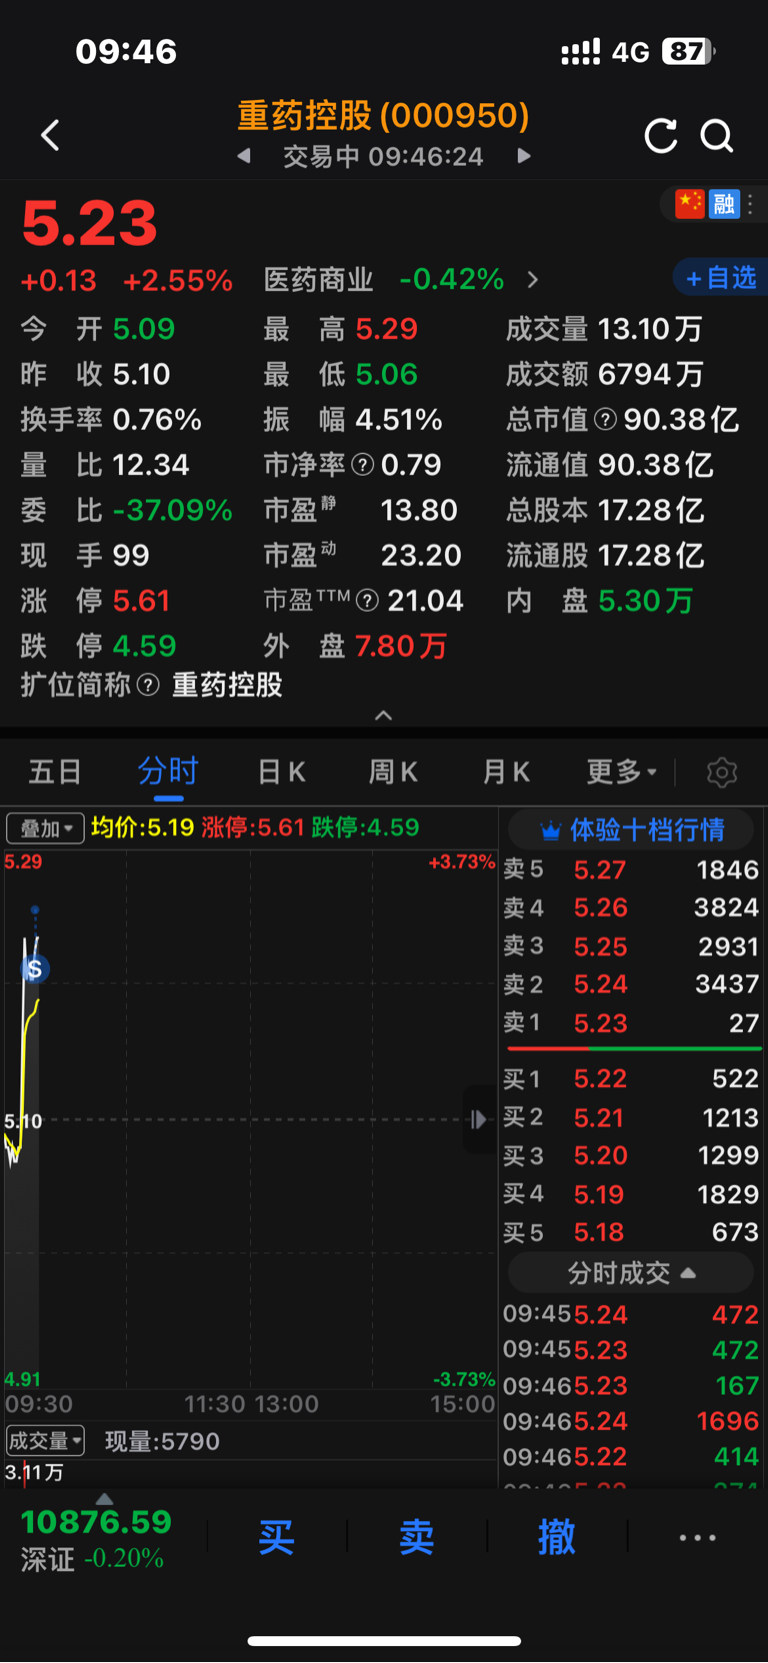This screenshot has height=1663, width=768.
Task: Go to previous stock arrow
Action: point(244,156)
